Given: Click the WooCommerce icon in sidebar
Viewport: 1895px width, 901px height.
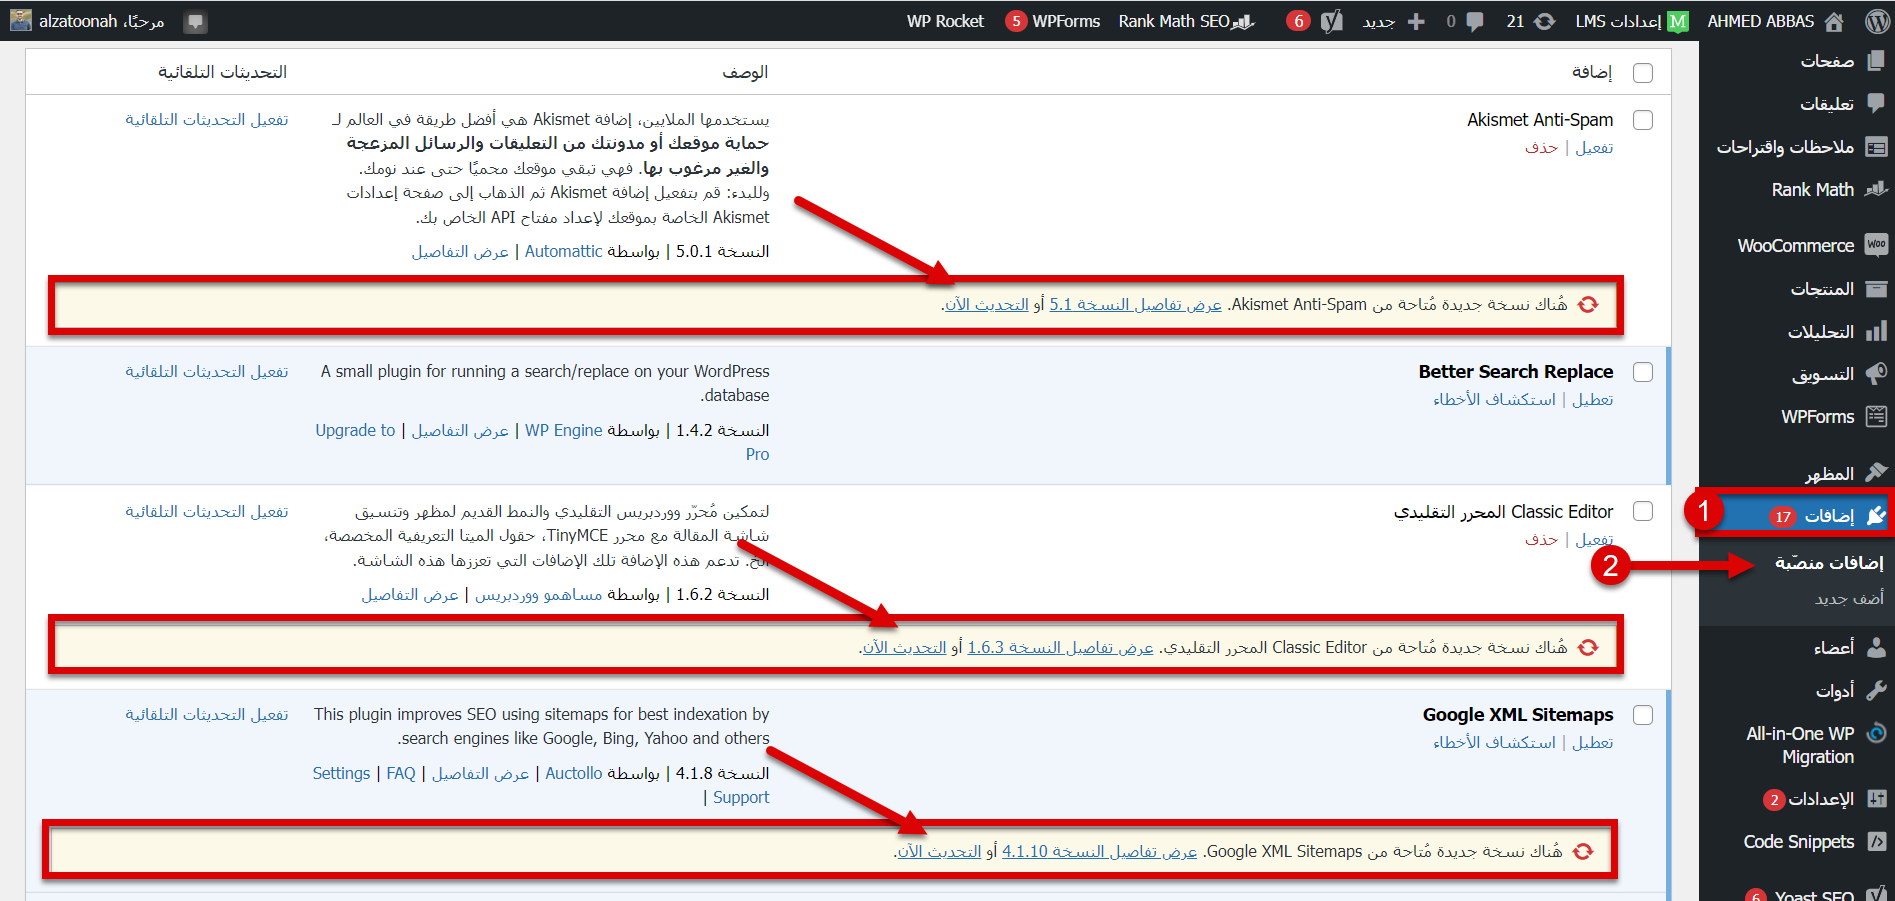Looking at the screenshot, I should [1876, 245].
